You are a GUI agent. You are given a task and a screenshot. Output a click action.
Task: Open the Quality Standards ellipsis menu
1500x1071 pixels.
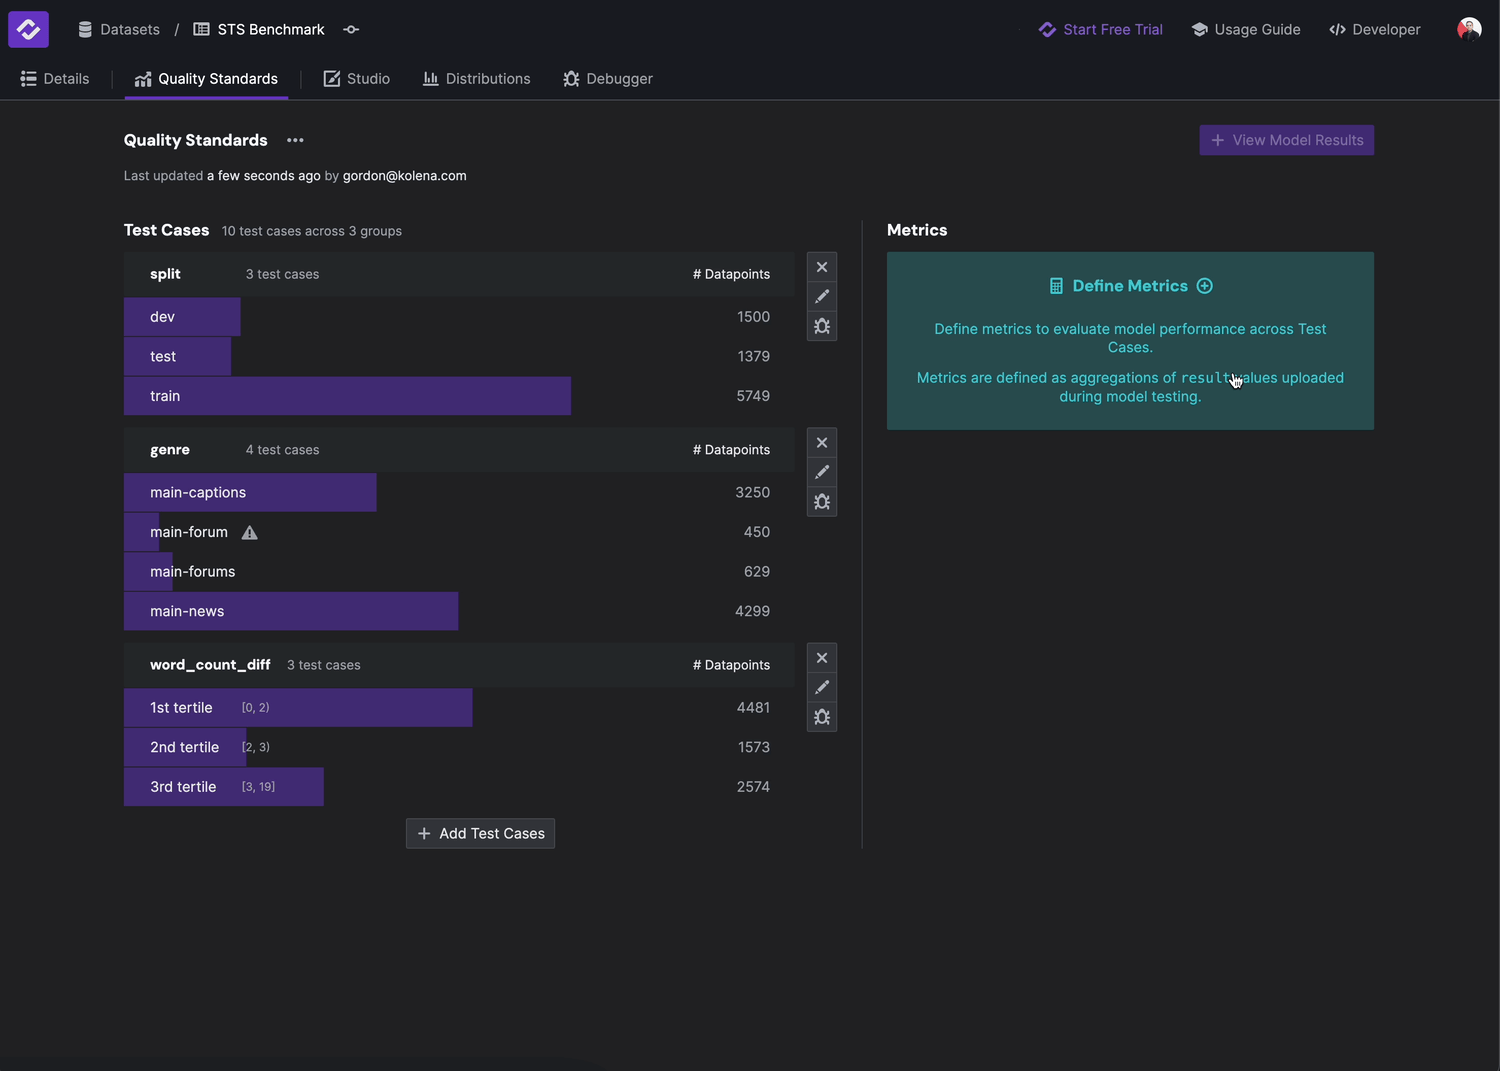click(295, 141)
